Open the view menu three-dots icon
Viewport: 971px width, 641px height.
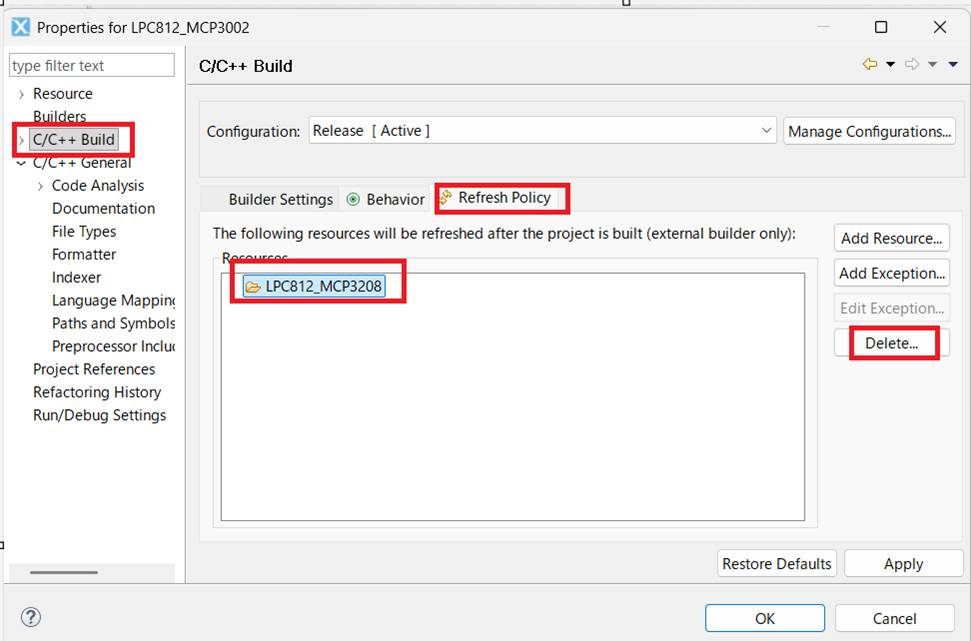click(x=953, y=65)
